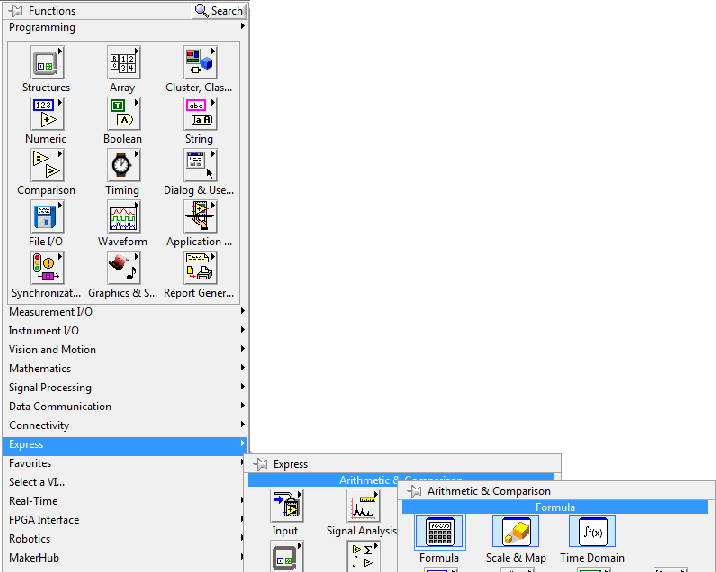716x572 pixels.
Task: Expand the Vision and Motion category
Action: tap(126, 349)
